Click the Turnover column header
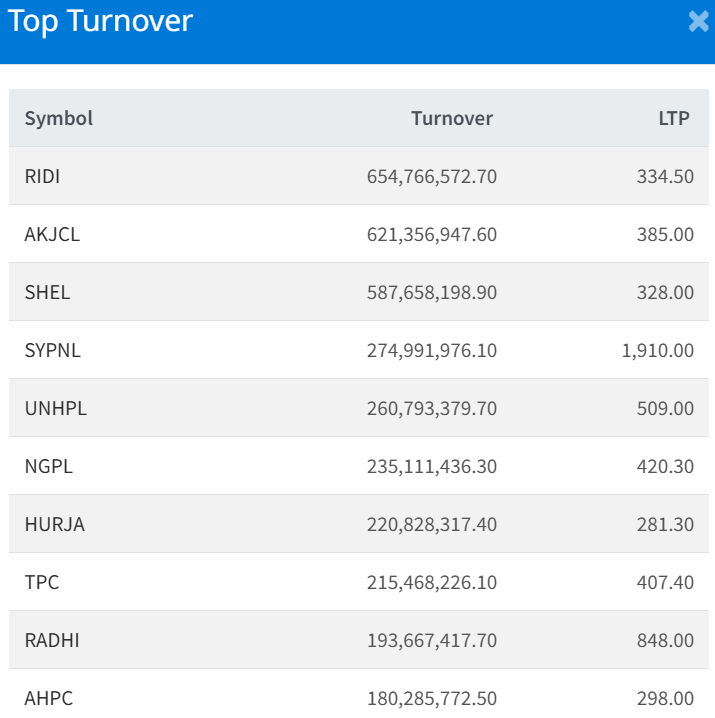This screenshot has height=718, width=715. pos(452,118)
